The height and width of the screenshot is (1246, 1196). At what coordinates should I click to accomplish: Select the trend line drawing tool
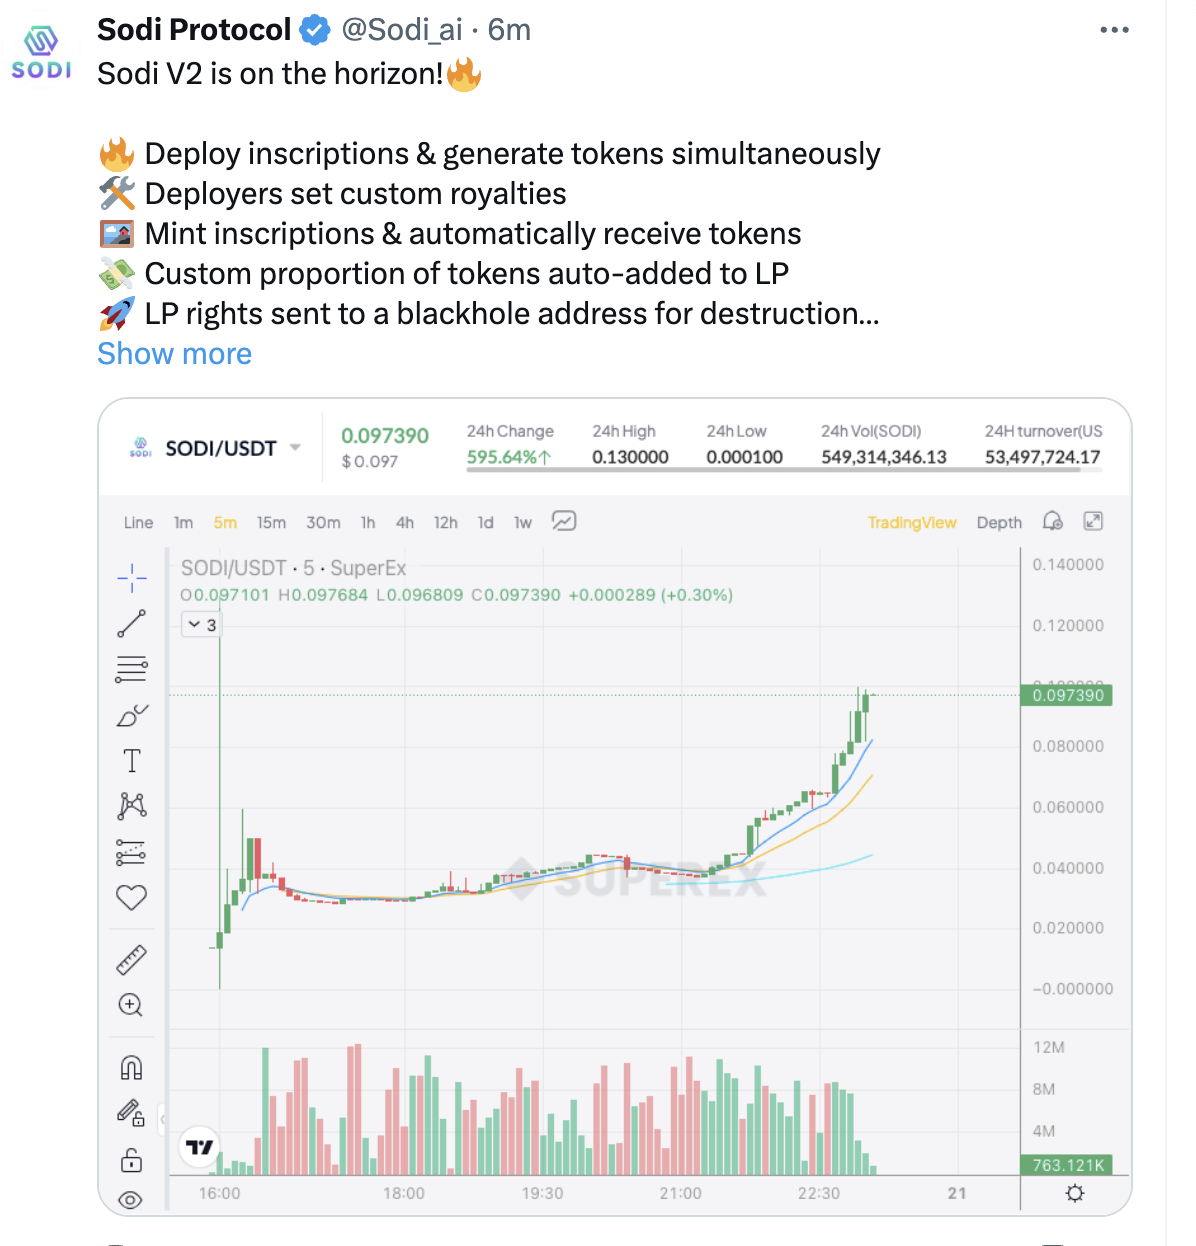[131, 624]
